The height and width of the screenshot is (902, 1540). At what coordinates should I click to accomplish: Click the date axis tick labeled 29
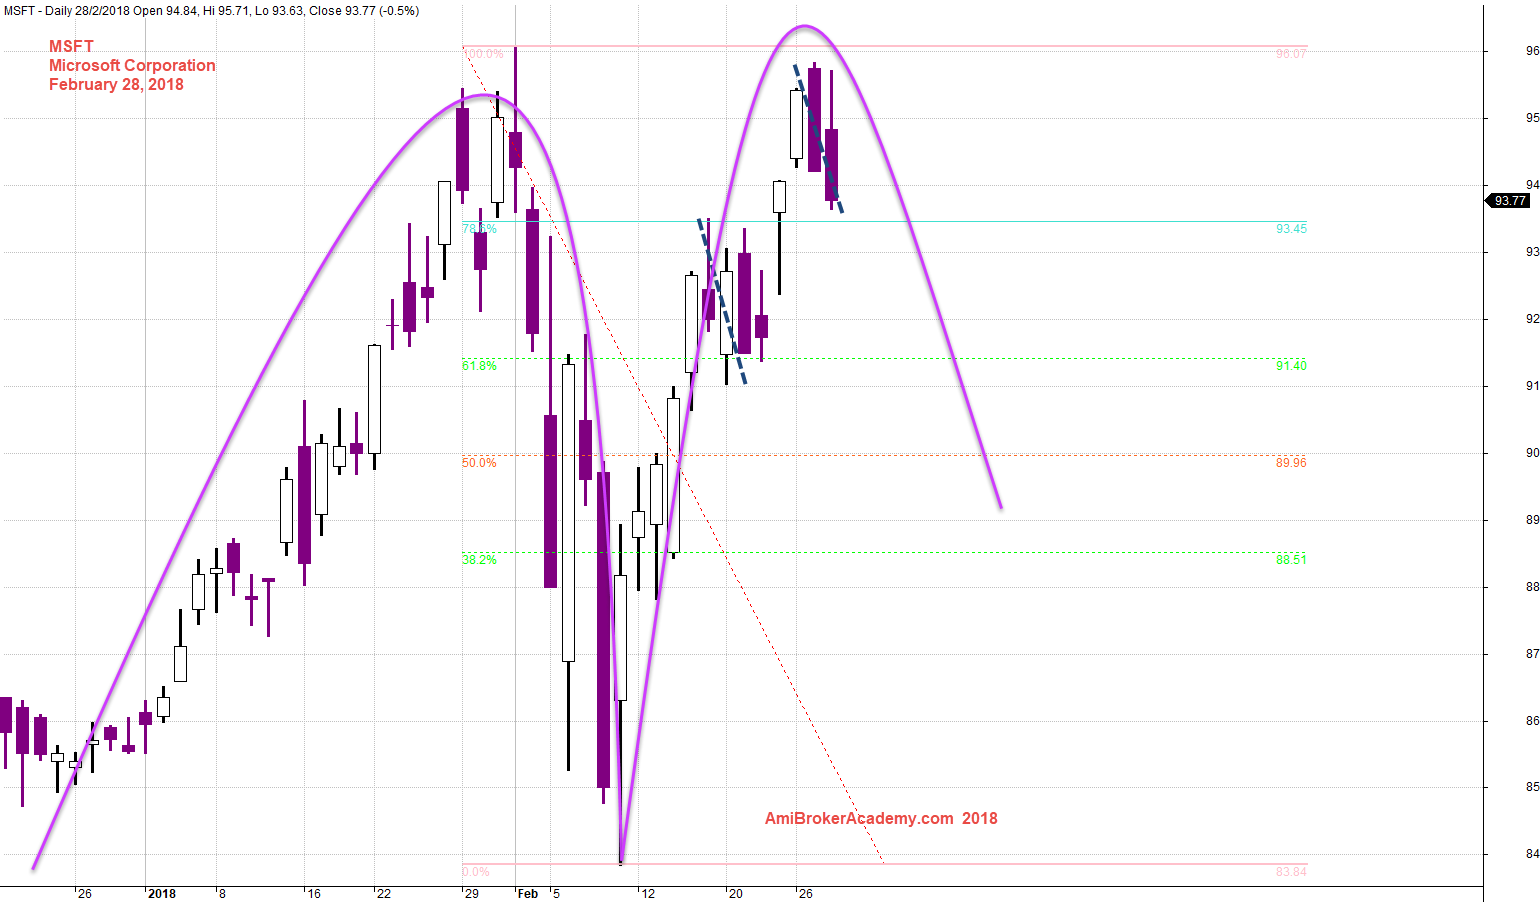point(472,894)
